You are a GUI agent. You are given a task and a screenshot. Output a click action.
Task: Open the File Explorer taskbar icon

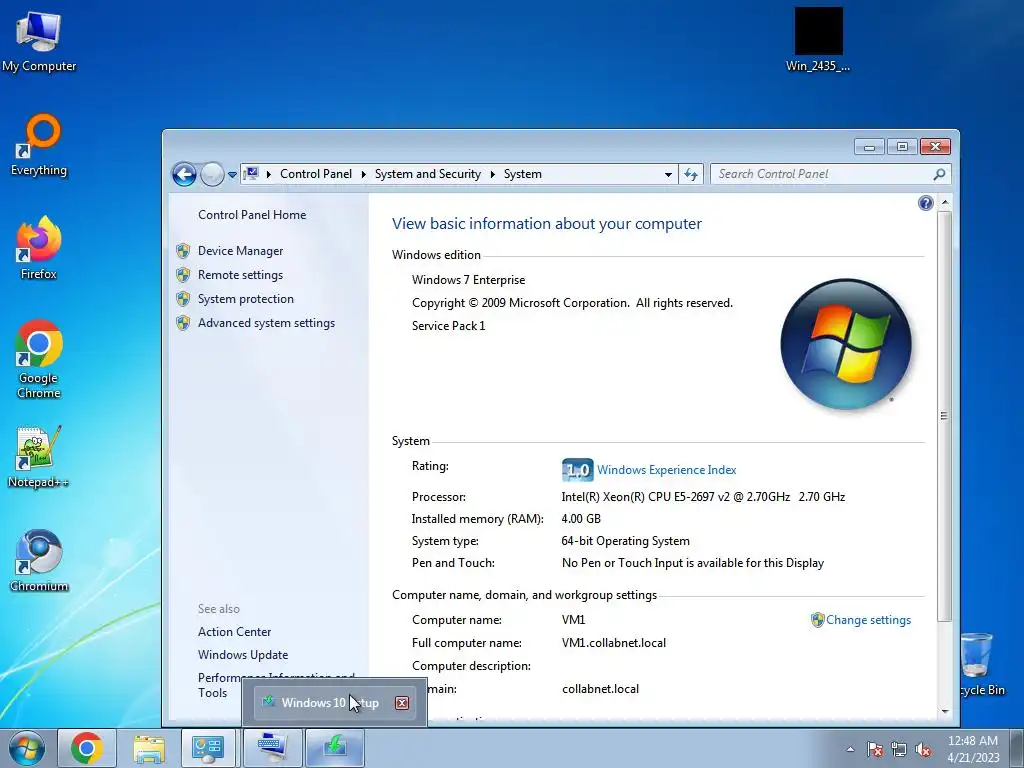149,748
